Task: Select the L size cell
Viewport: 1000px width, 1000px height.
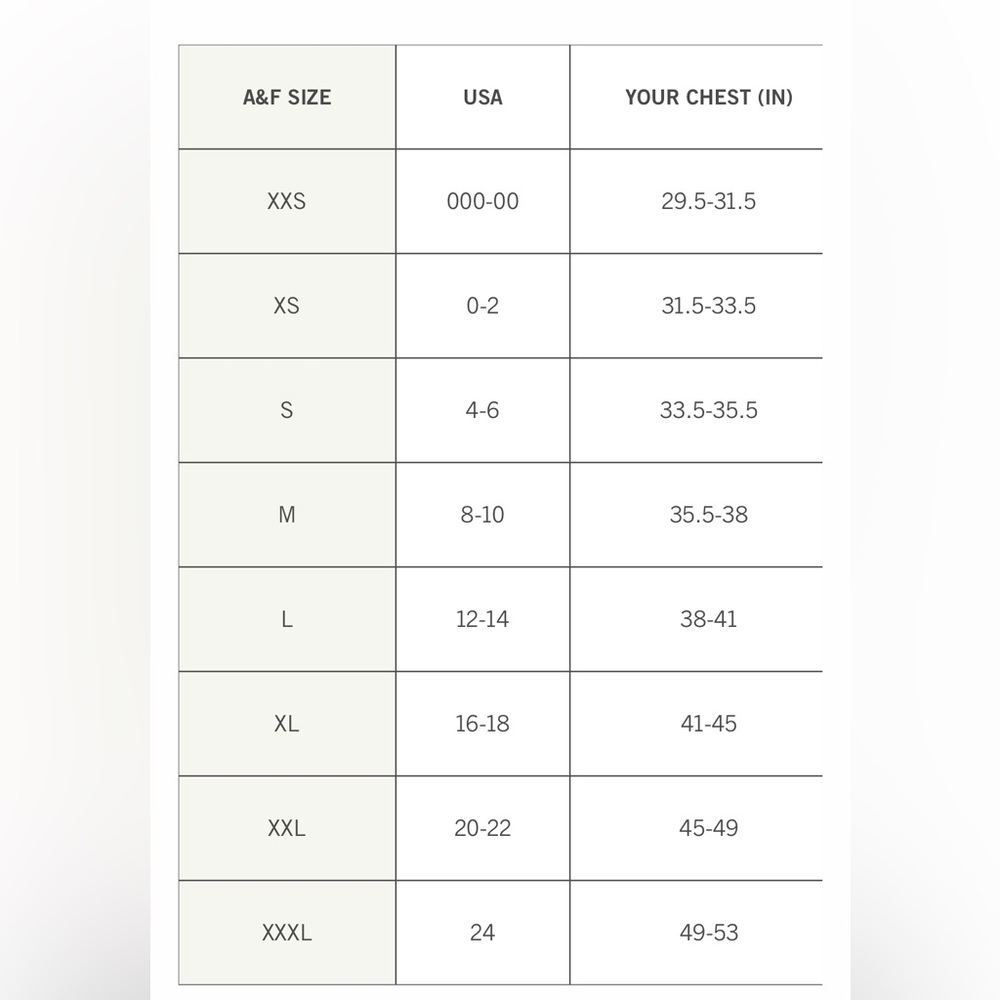Action: click(x=287, y=619)
